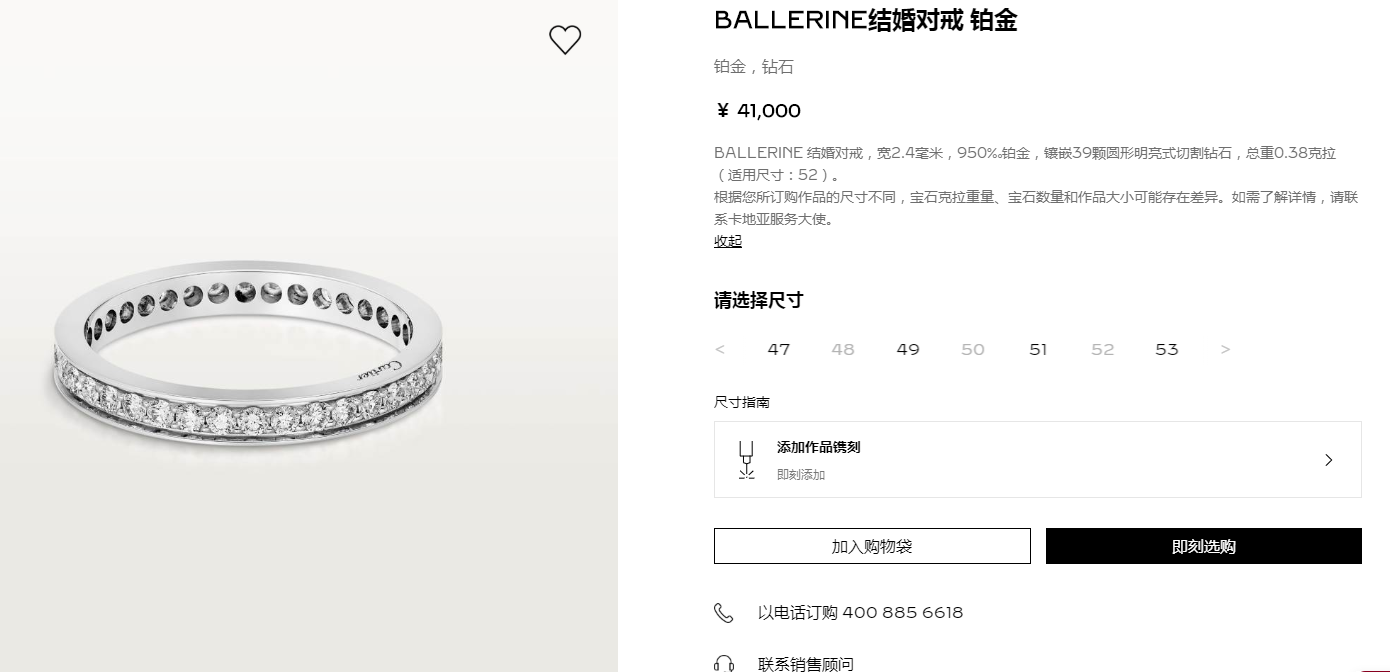
Task: Collapse description via 收起 link
Action: [728, 241]
